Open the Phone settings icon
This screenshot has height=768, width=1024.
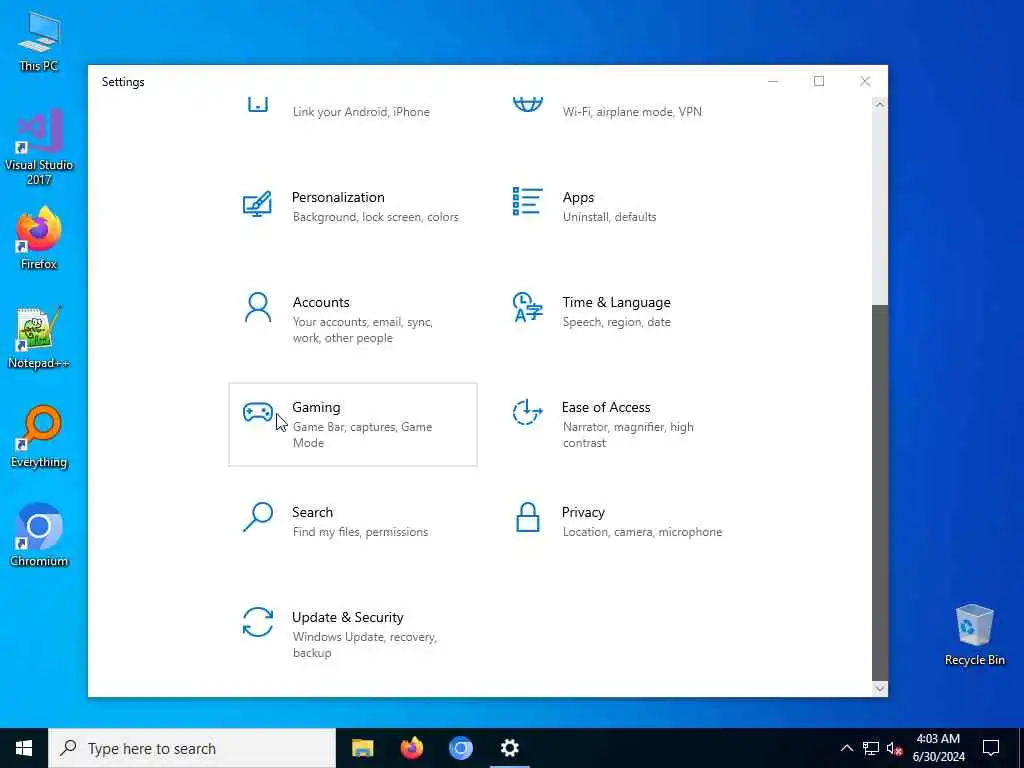(257, 104)
